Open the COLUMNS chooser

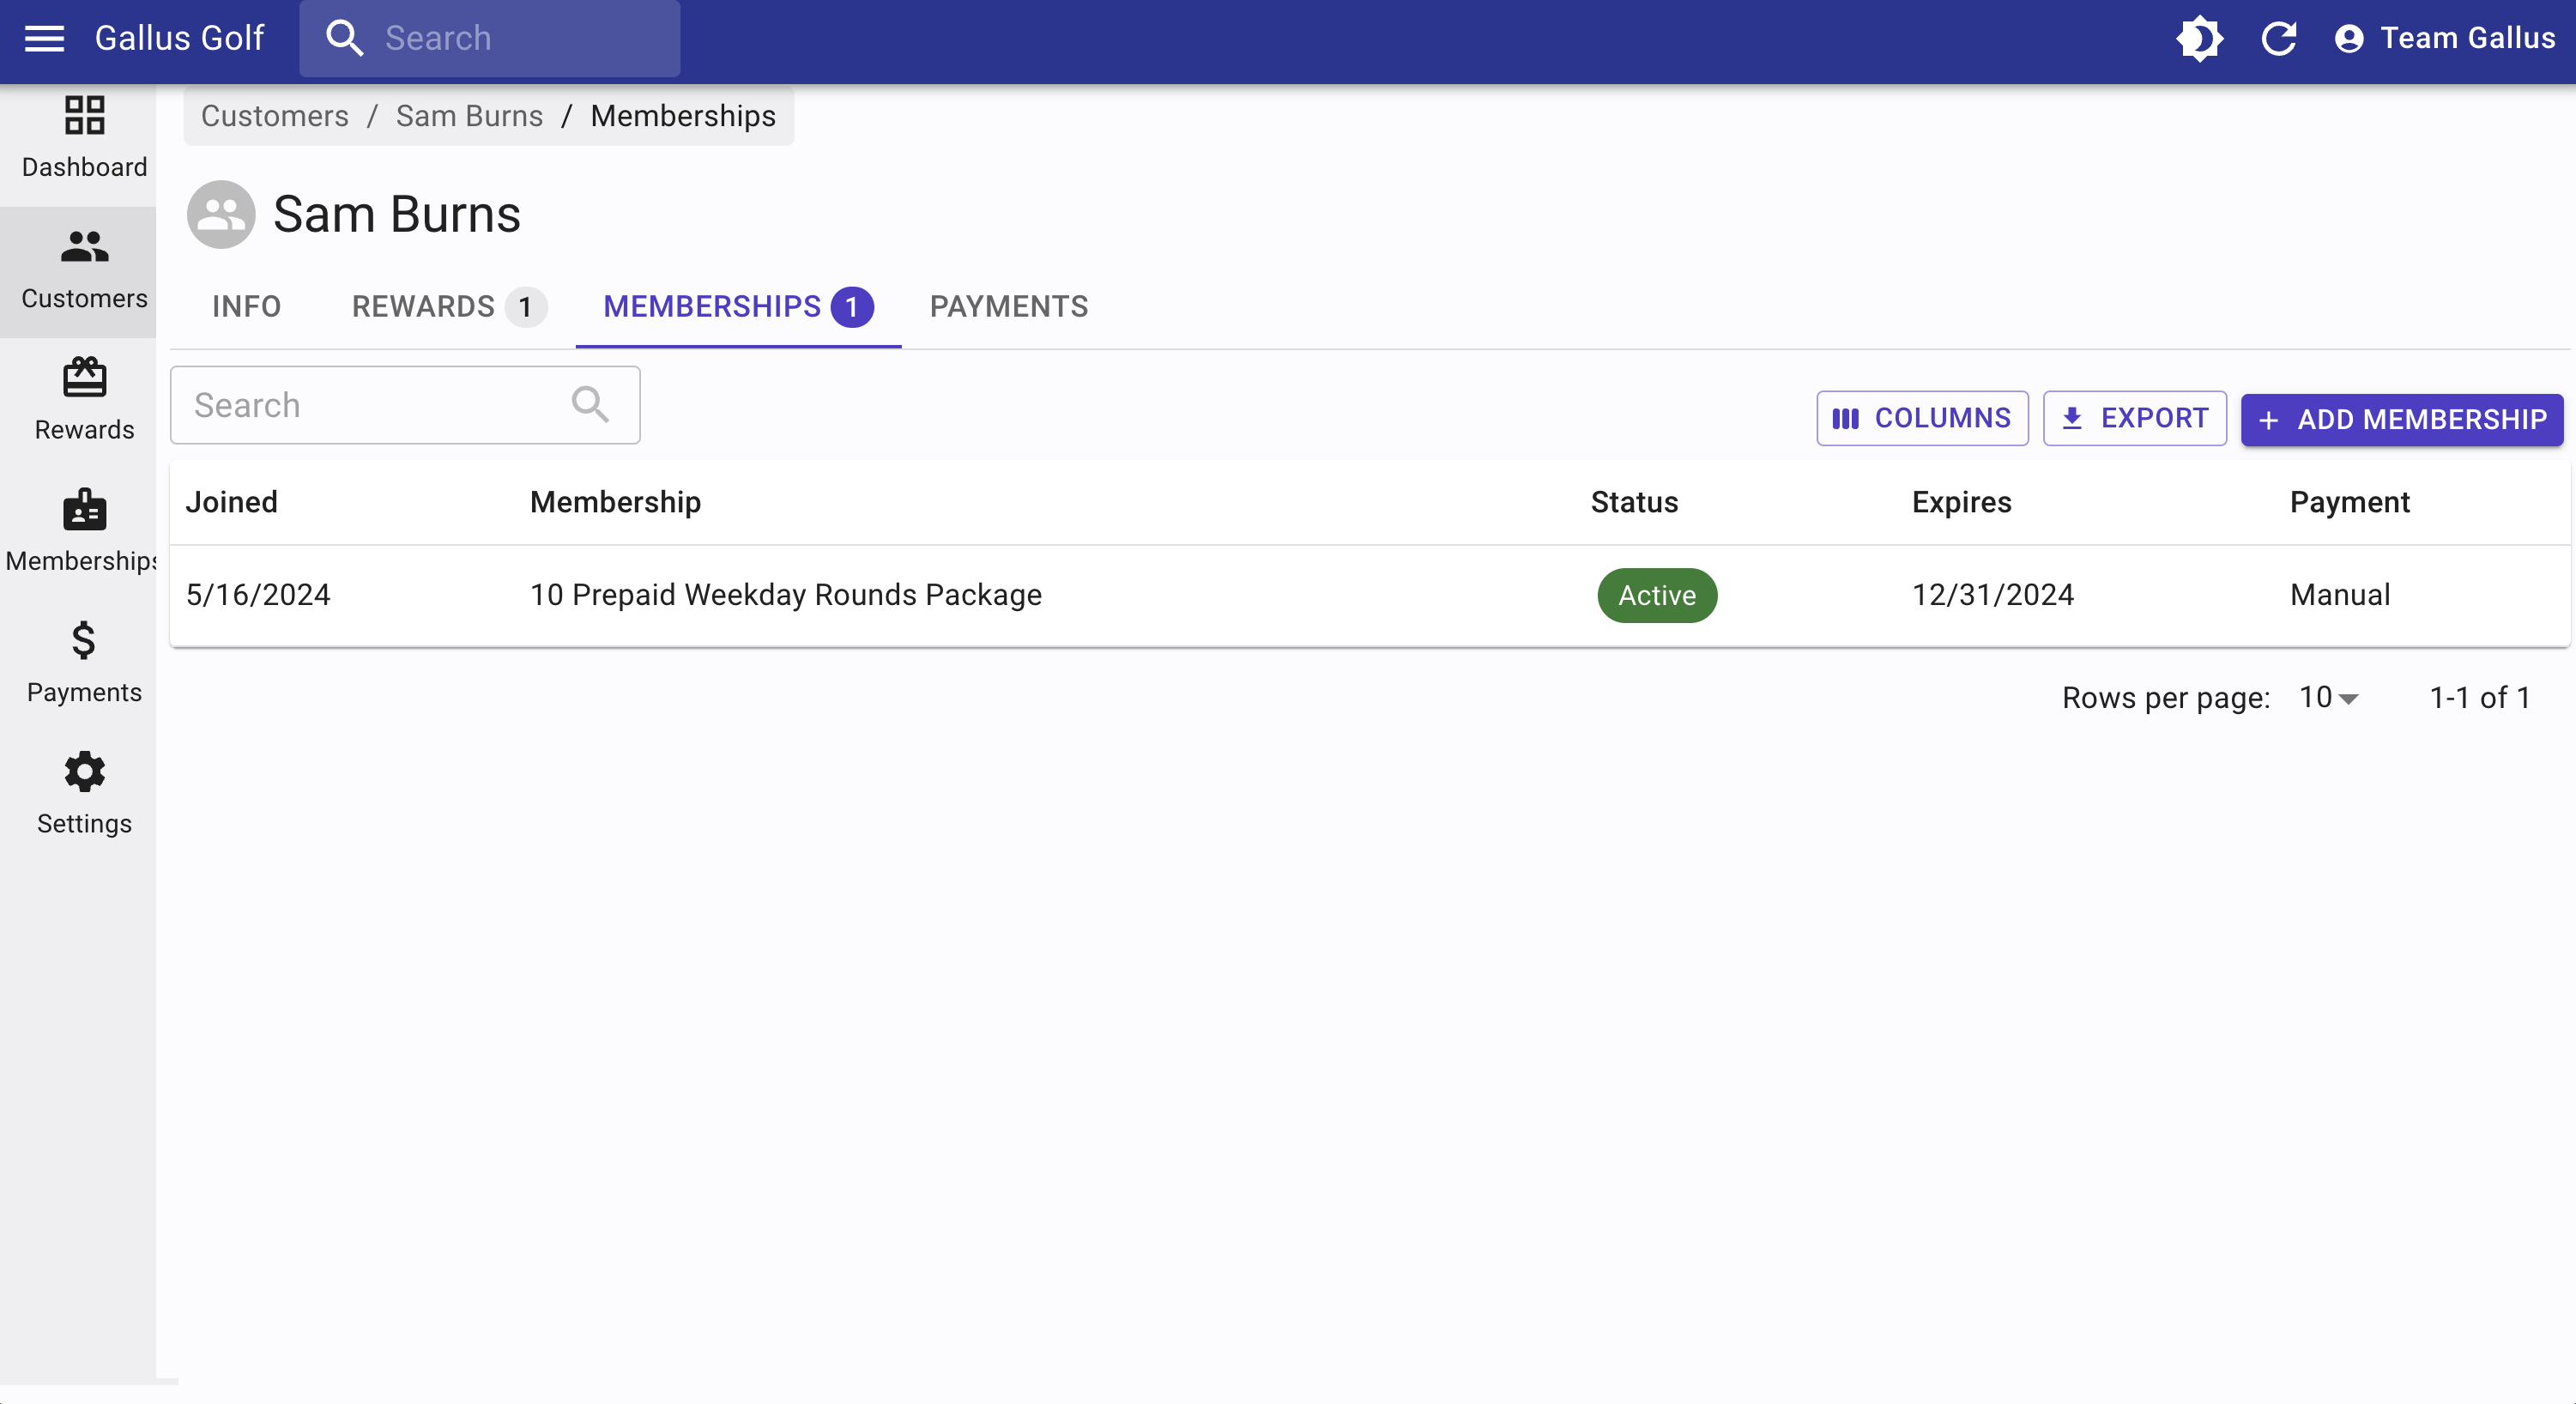point(1922,418)
